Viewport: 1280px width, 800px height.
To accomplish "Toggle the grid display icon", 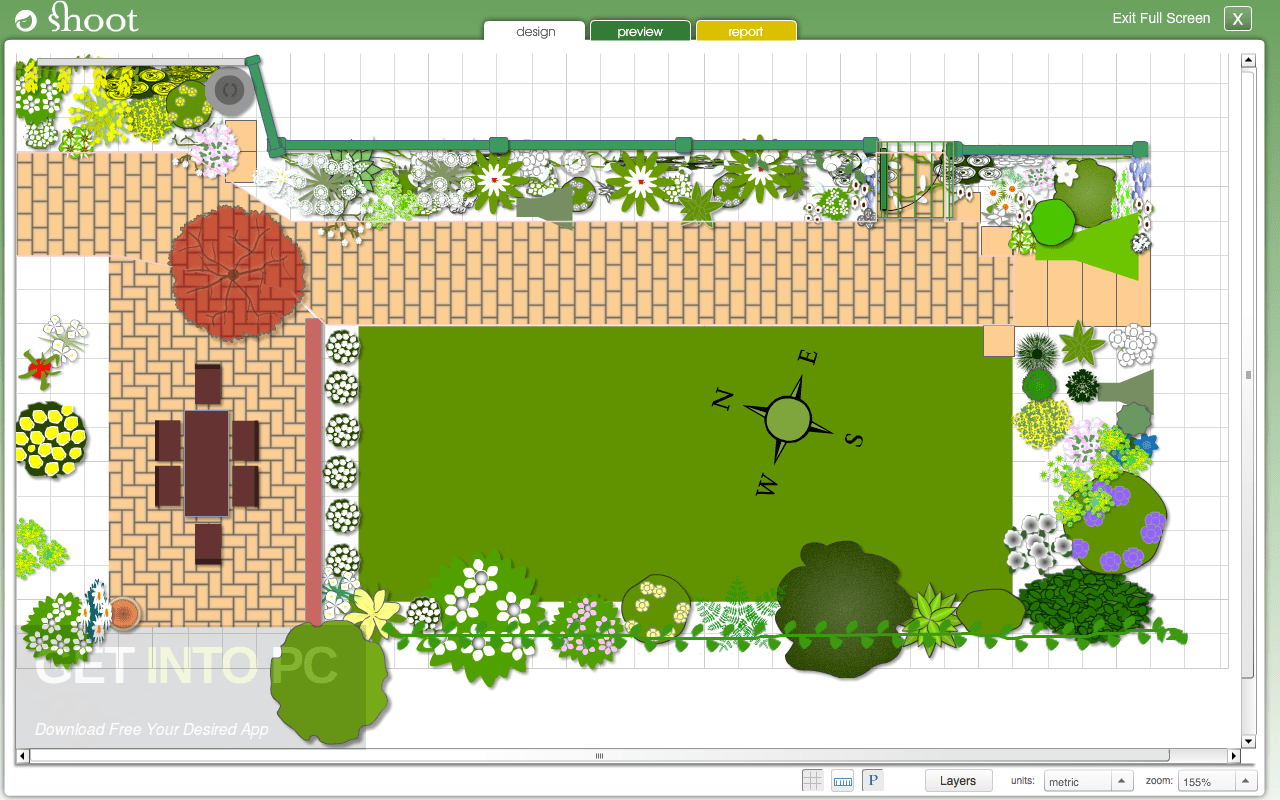I will coord(812,779).
